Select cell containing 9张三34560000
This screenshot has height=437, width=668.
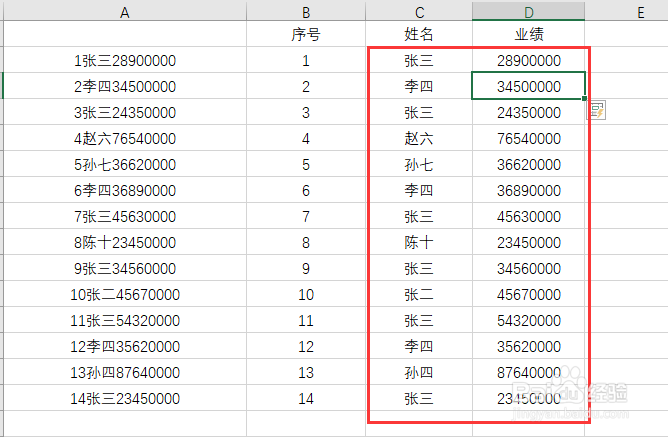[125, 268]
